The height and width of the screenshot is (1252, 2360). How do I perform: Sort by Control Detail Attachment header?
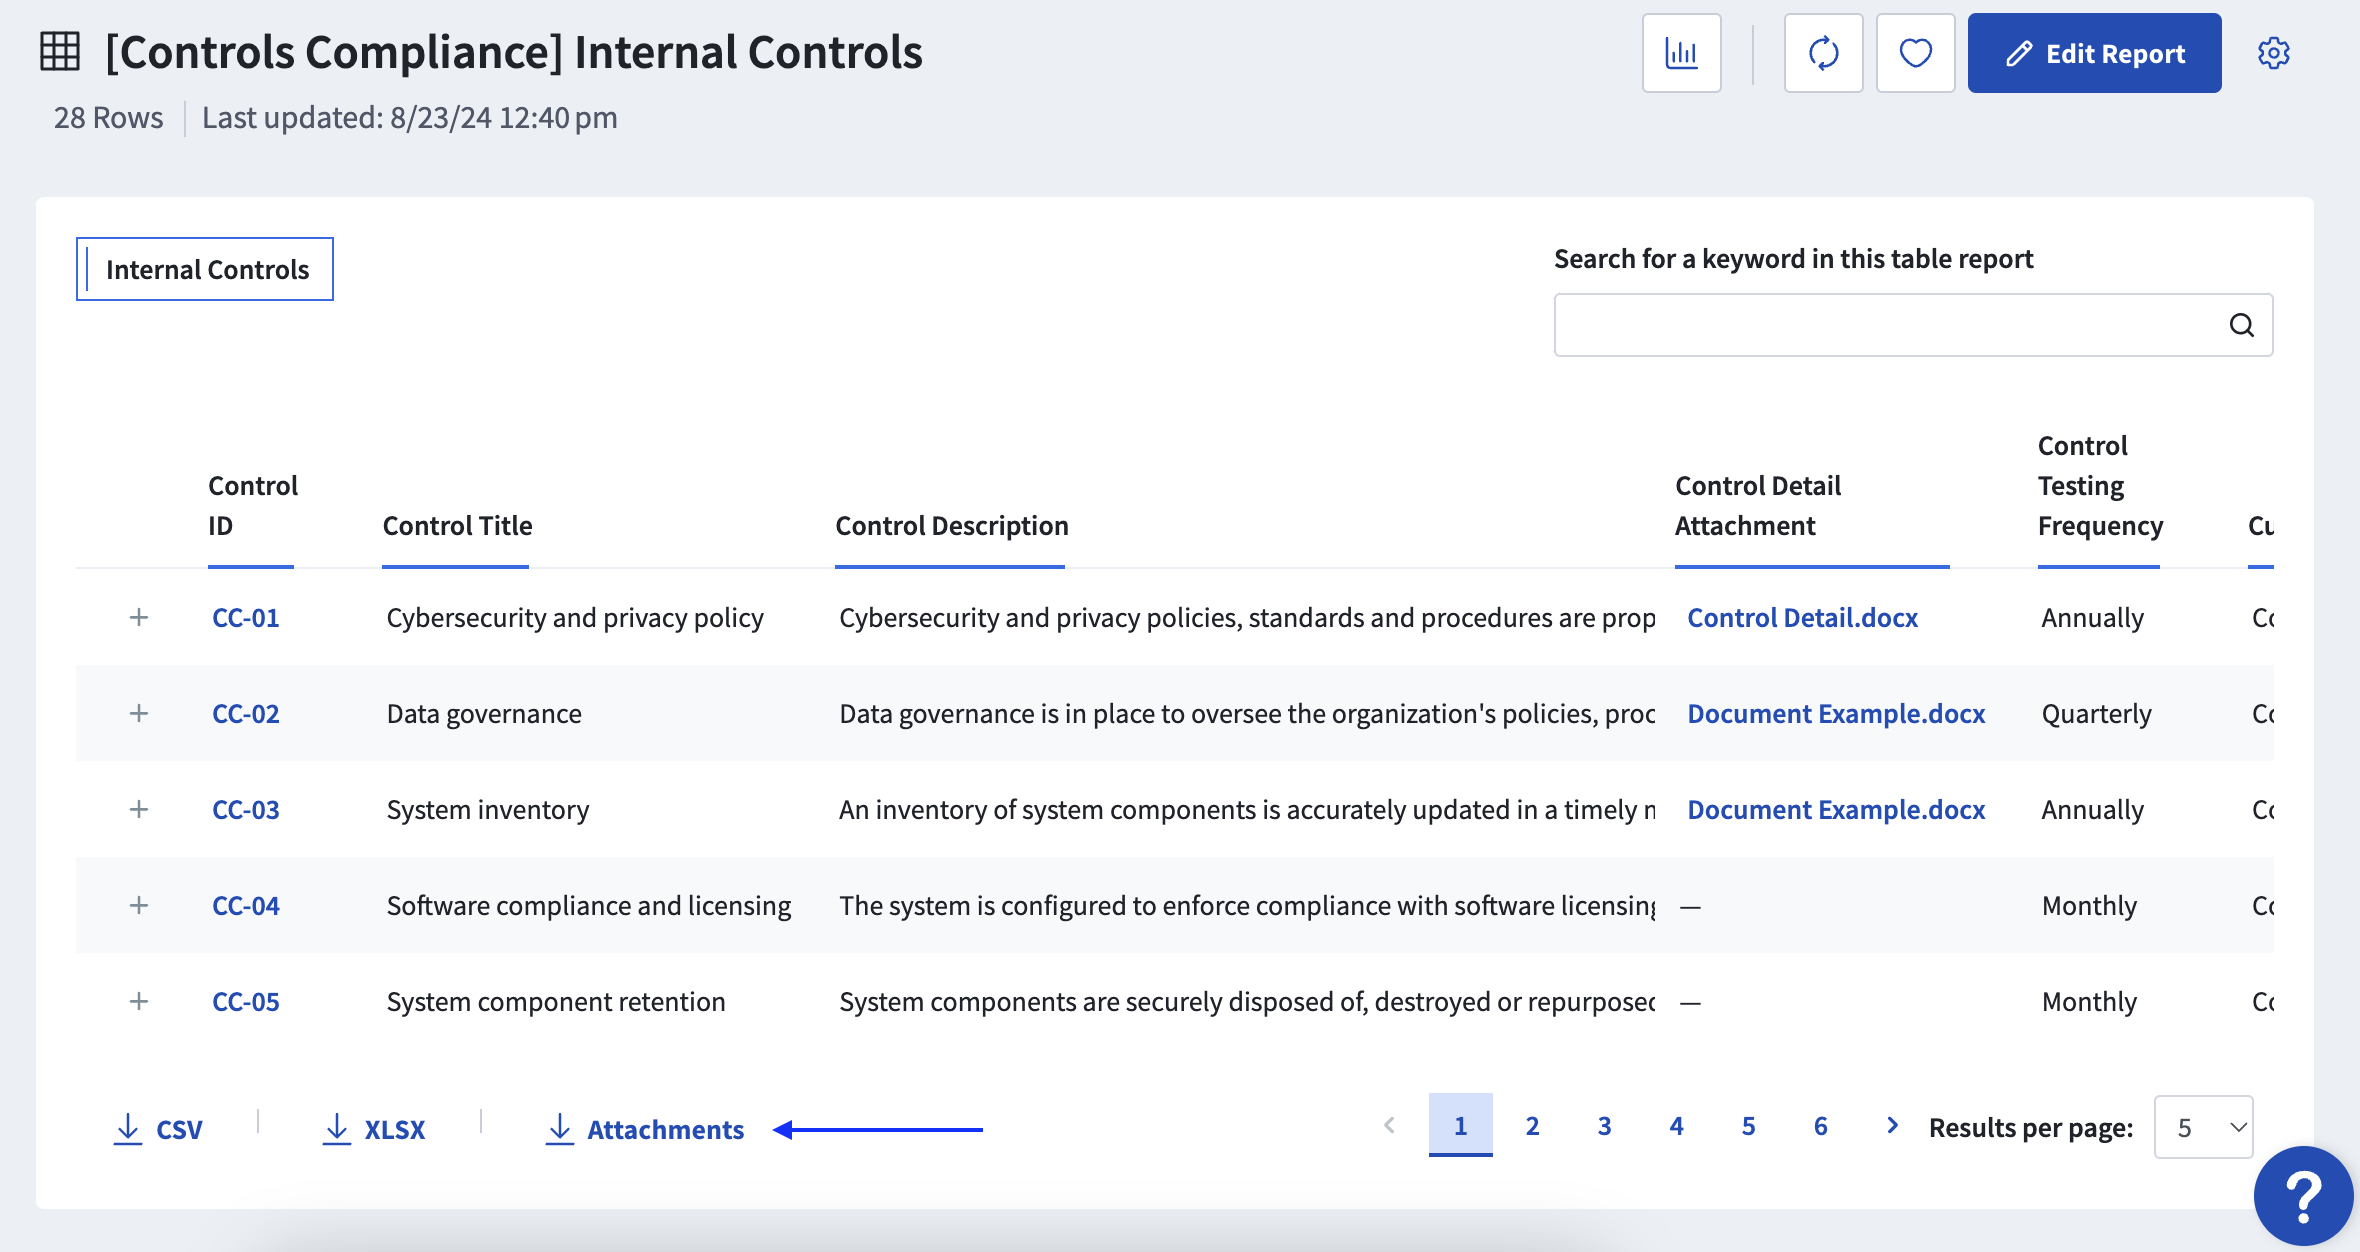1758,506
